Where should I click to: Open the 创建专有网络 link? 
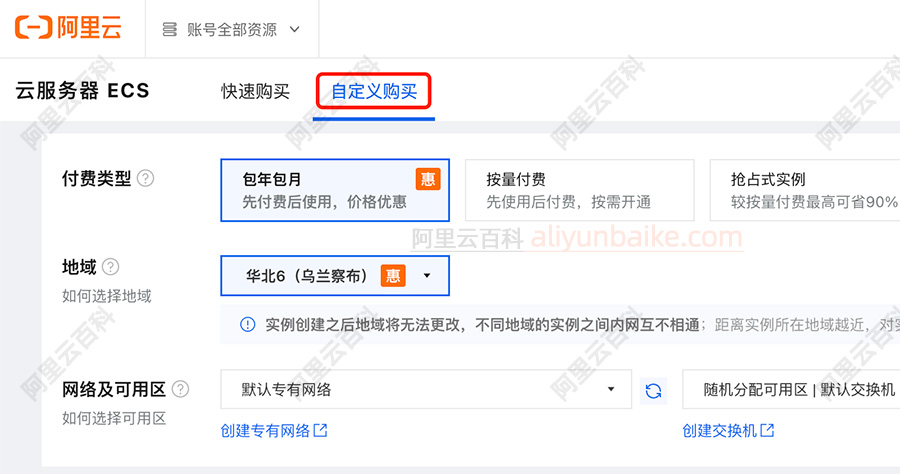coord(274,430)
